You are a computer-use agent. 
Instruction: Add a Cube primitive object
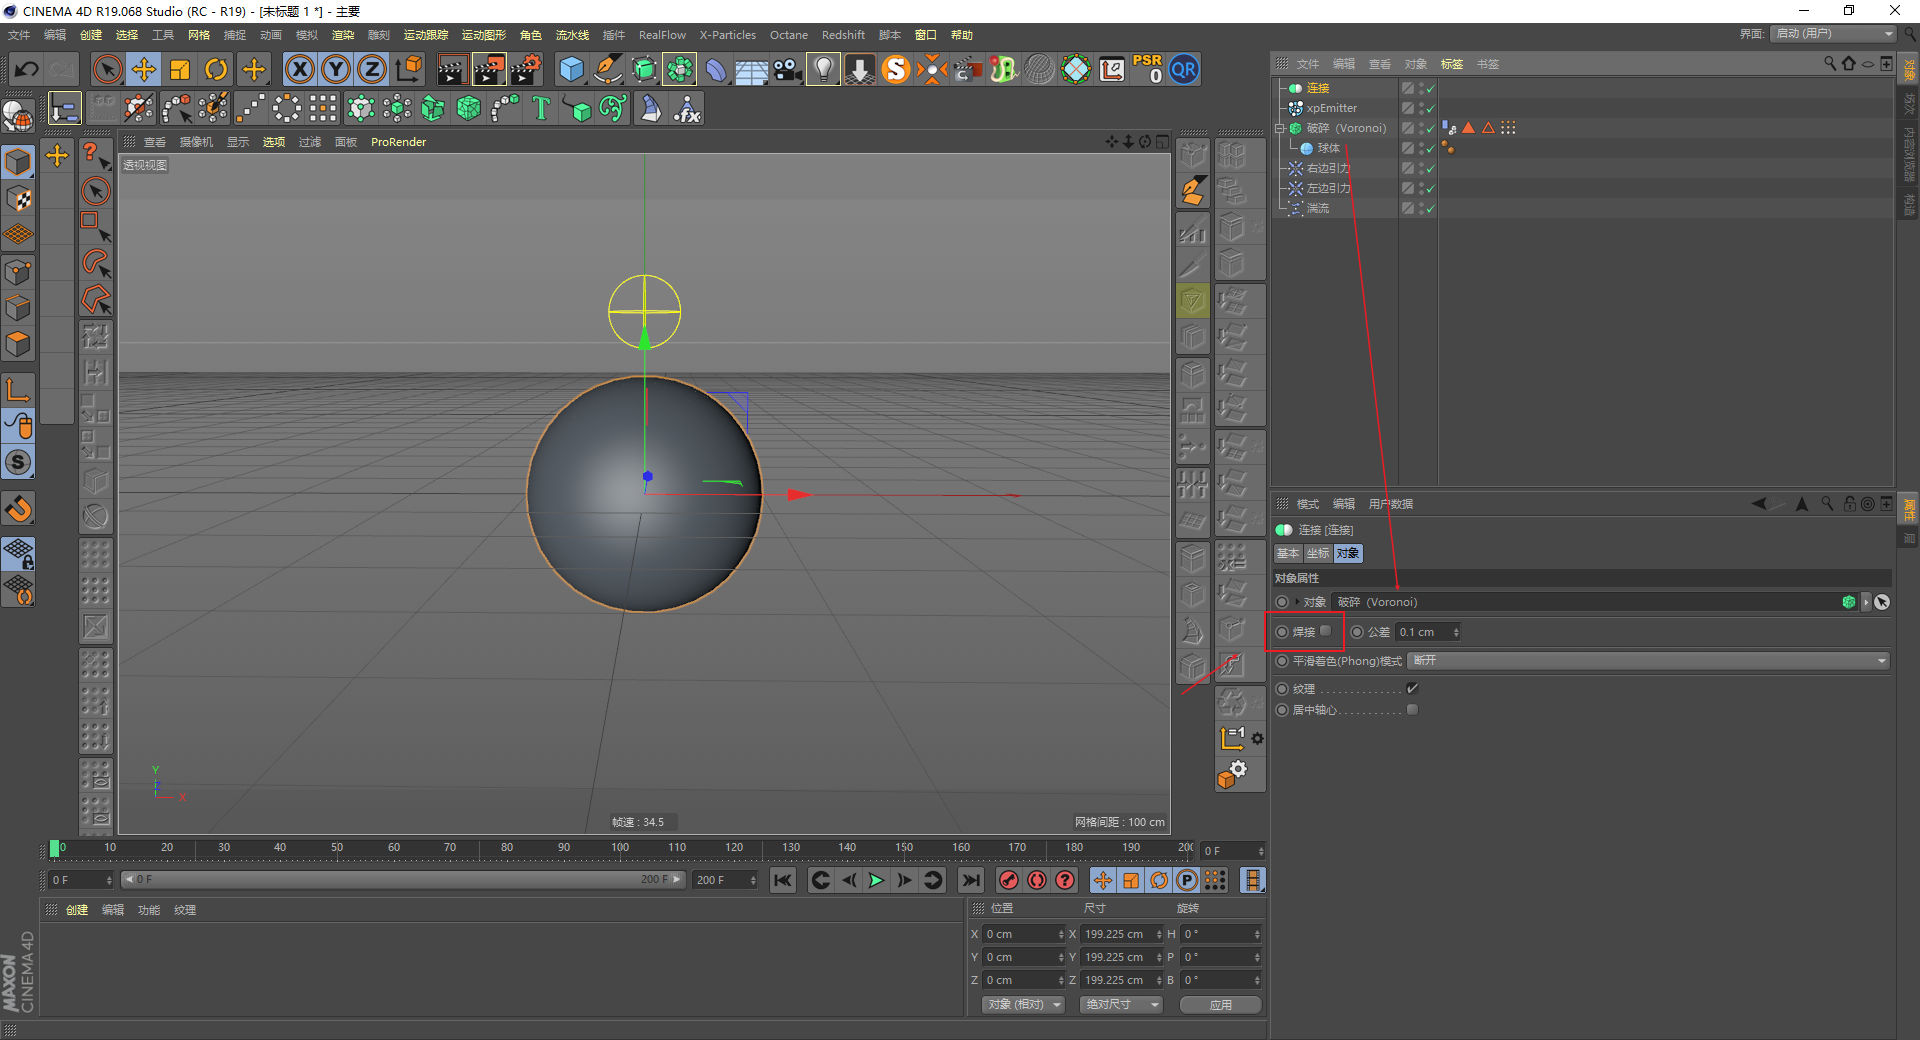click(x=571, y=69)
